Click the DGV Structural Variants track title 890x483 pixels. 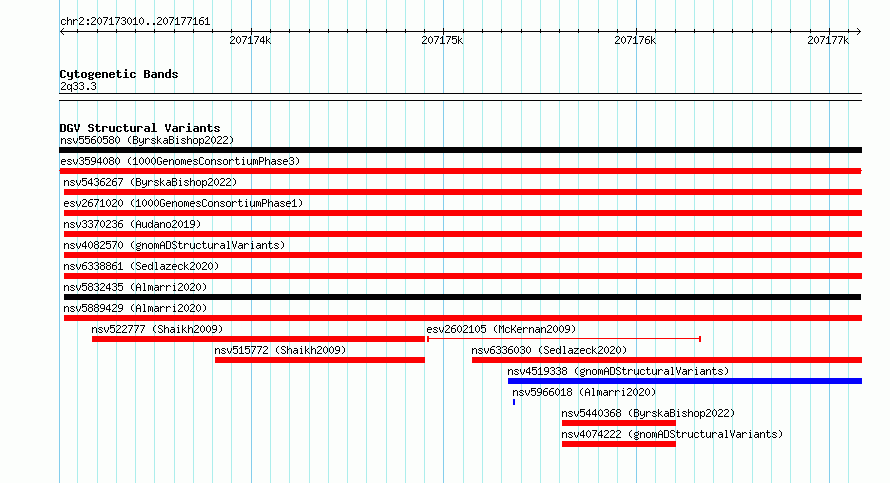[x=140, y=128]
